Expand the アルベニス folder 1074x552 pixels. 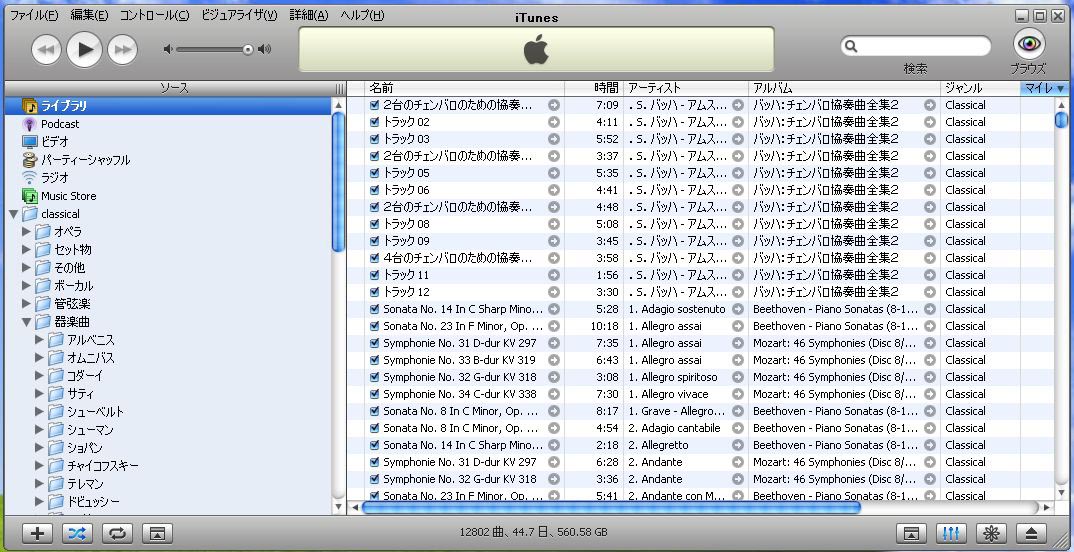point(39,340)
